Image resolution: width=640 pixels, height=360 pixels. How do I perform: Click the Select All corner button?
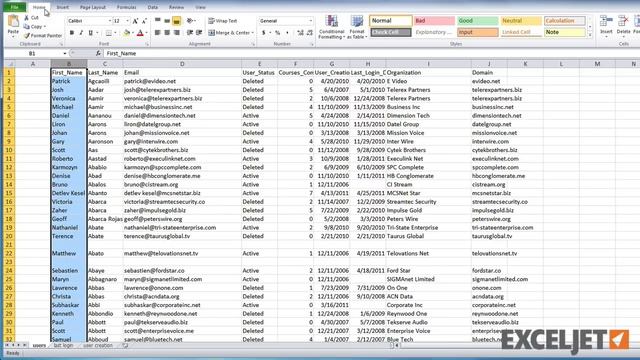(9, 64)
